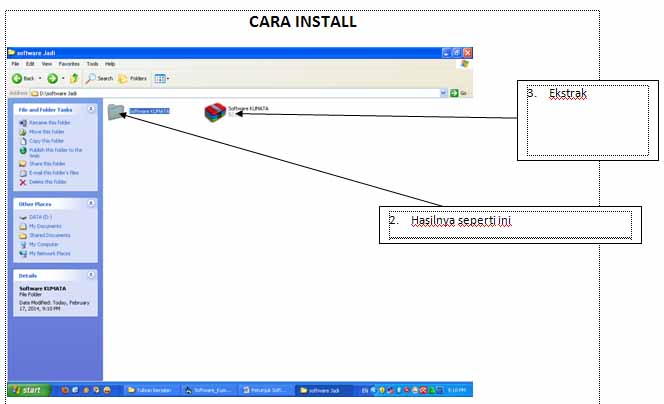The width and height of the screenshot is (664, 404).
Task: Click the address bar path D:\software Jadi
Action: 58,93
